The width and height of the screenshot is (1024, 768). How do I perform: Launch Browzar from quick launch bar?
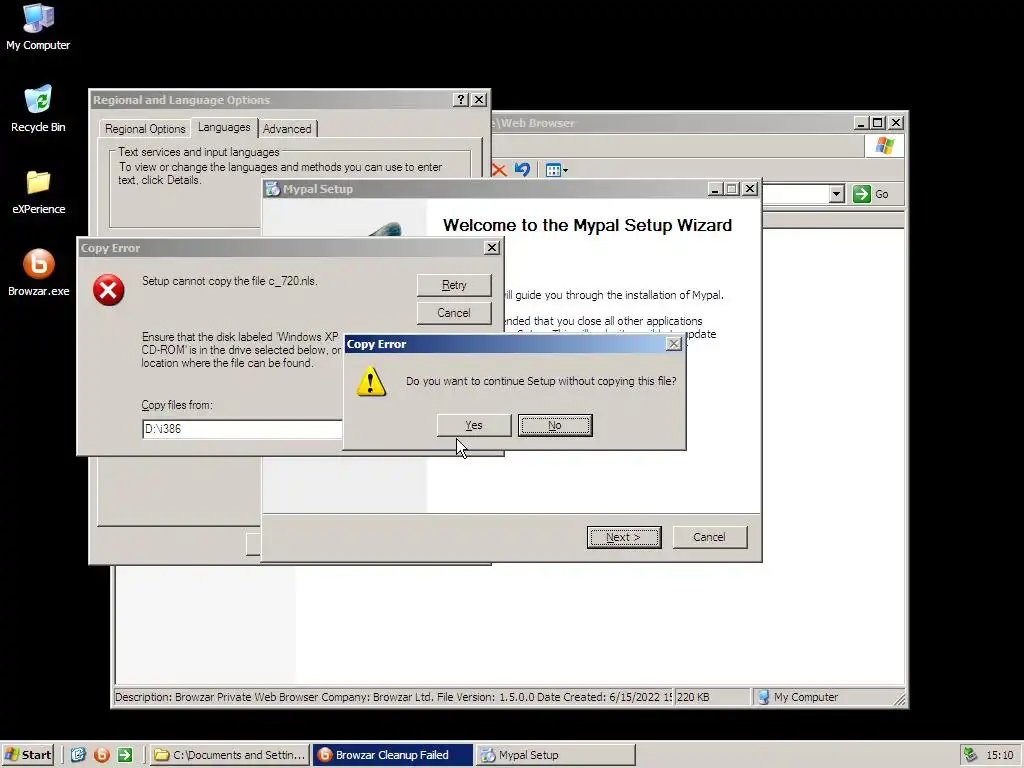click(x=102, y=755)
